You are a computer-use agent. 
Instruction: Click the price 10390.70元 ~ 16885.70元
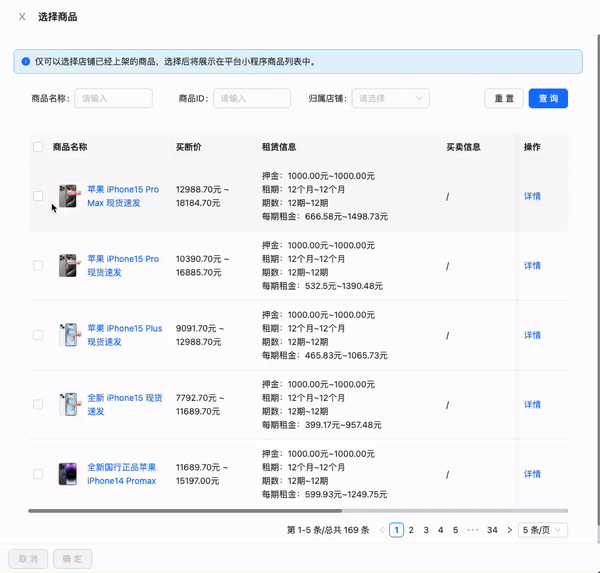[x=202, y=266]
